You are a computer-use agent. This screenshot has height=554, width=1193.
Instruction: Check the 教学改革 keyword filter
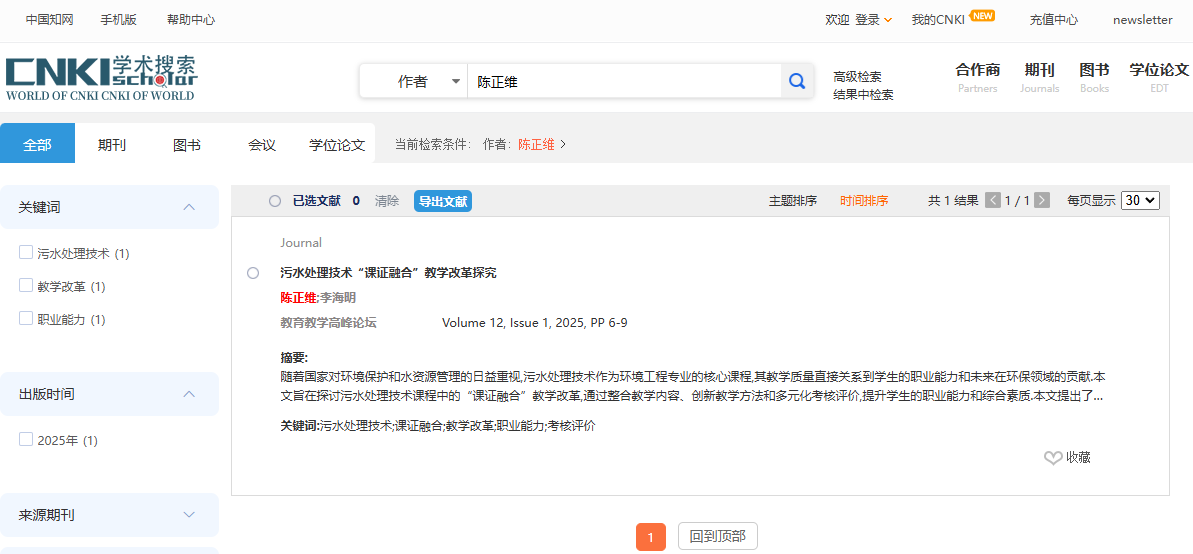[x=26, y=286]
